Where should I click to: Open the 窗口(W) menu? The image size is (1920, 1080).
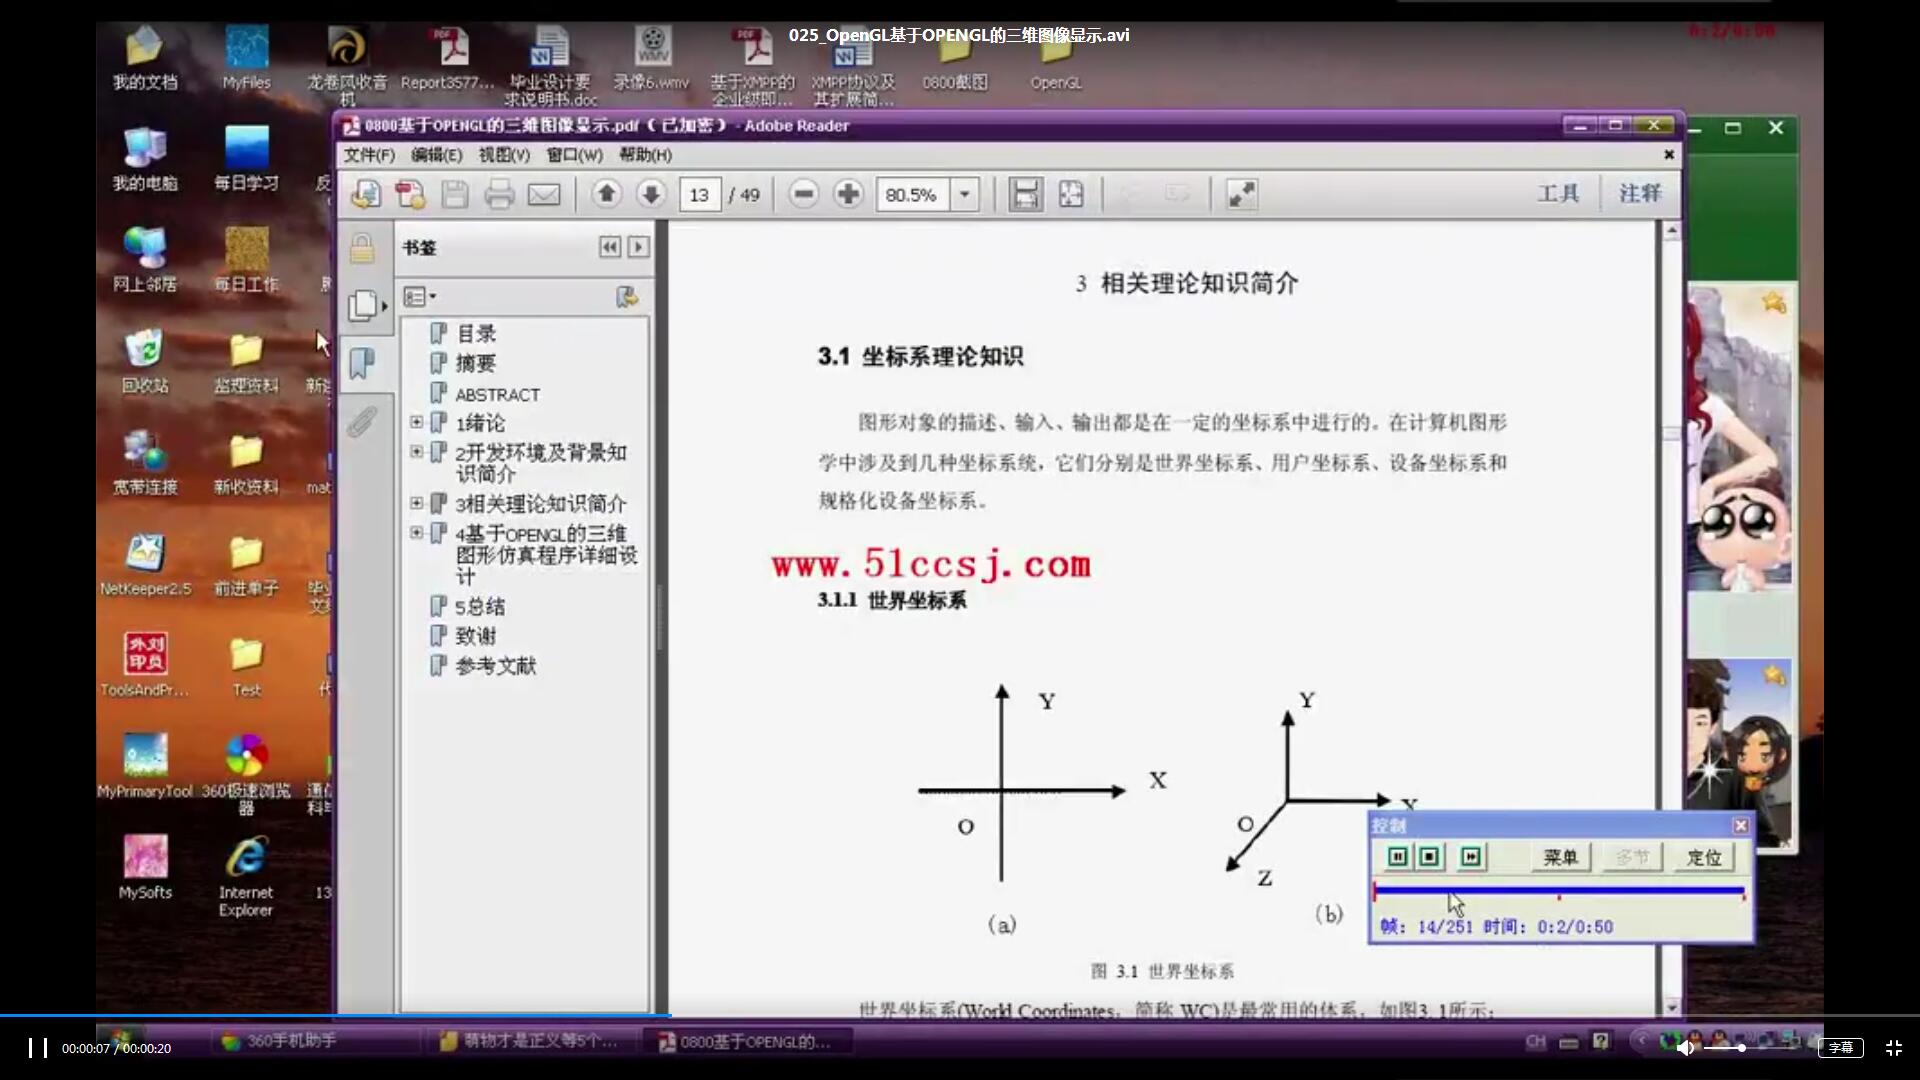pyautogui.click(x=575, y=155)
